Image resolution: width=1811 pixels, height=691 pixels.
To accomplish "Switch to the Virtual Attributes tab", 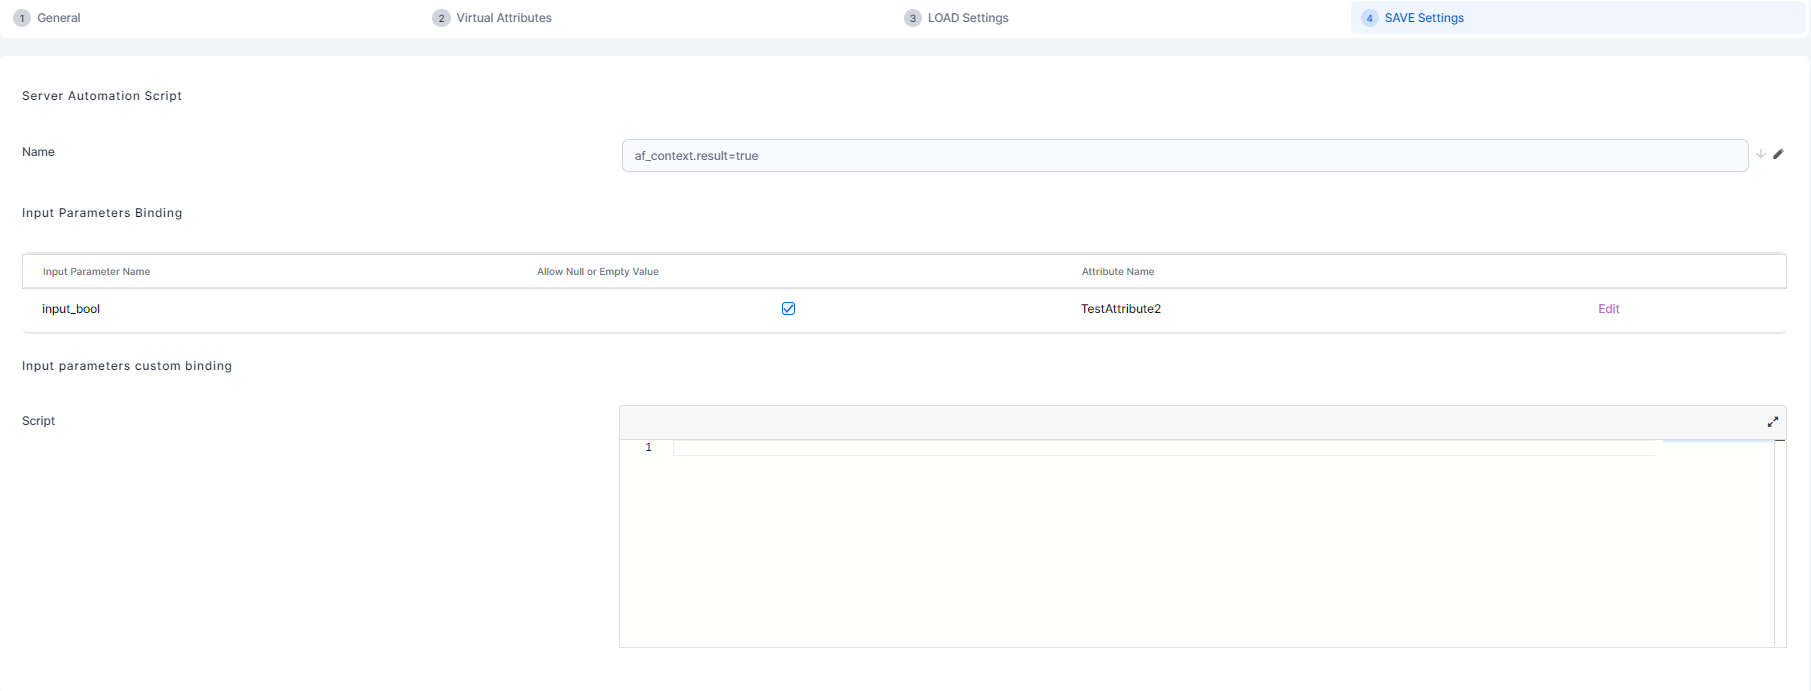I will pyautogui.click(x=503, y=18).
